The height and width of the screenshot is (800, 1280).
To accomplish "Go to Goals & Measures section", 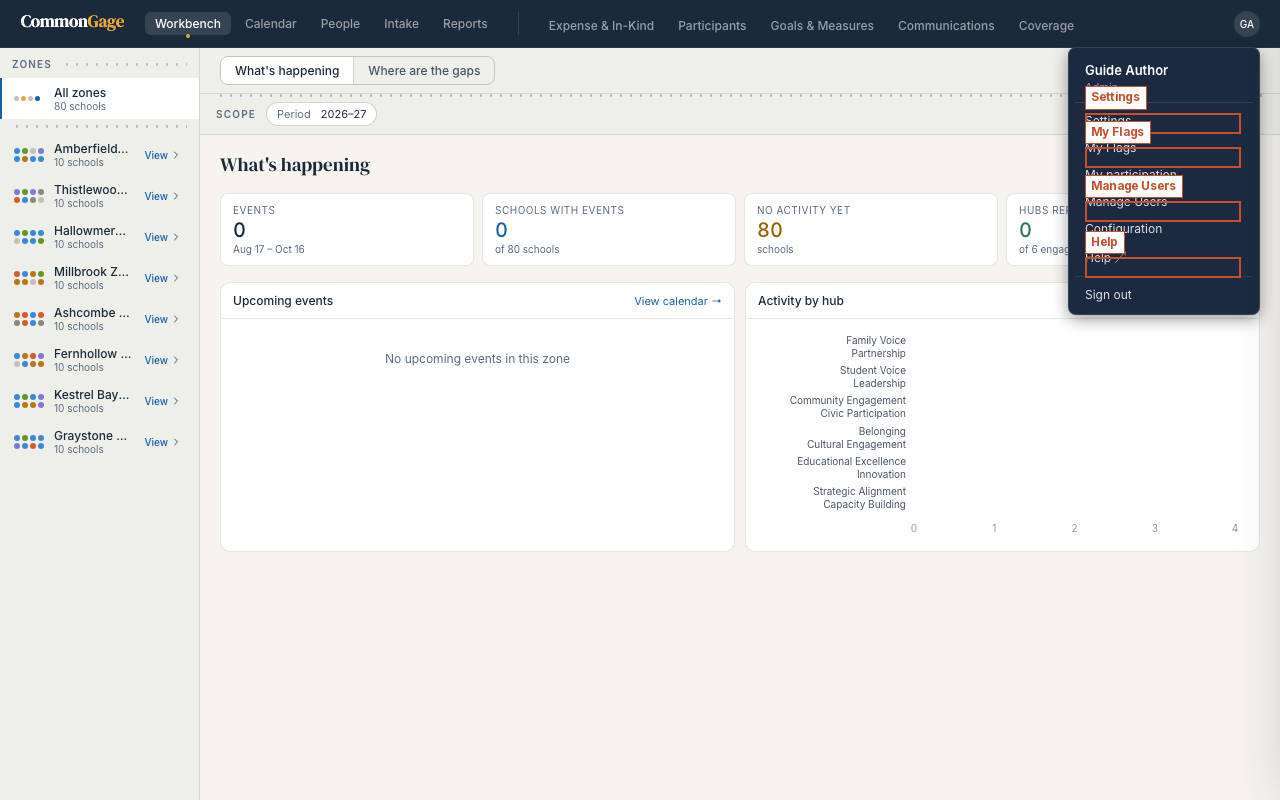I will click(822, 25).
